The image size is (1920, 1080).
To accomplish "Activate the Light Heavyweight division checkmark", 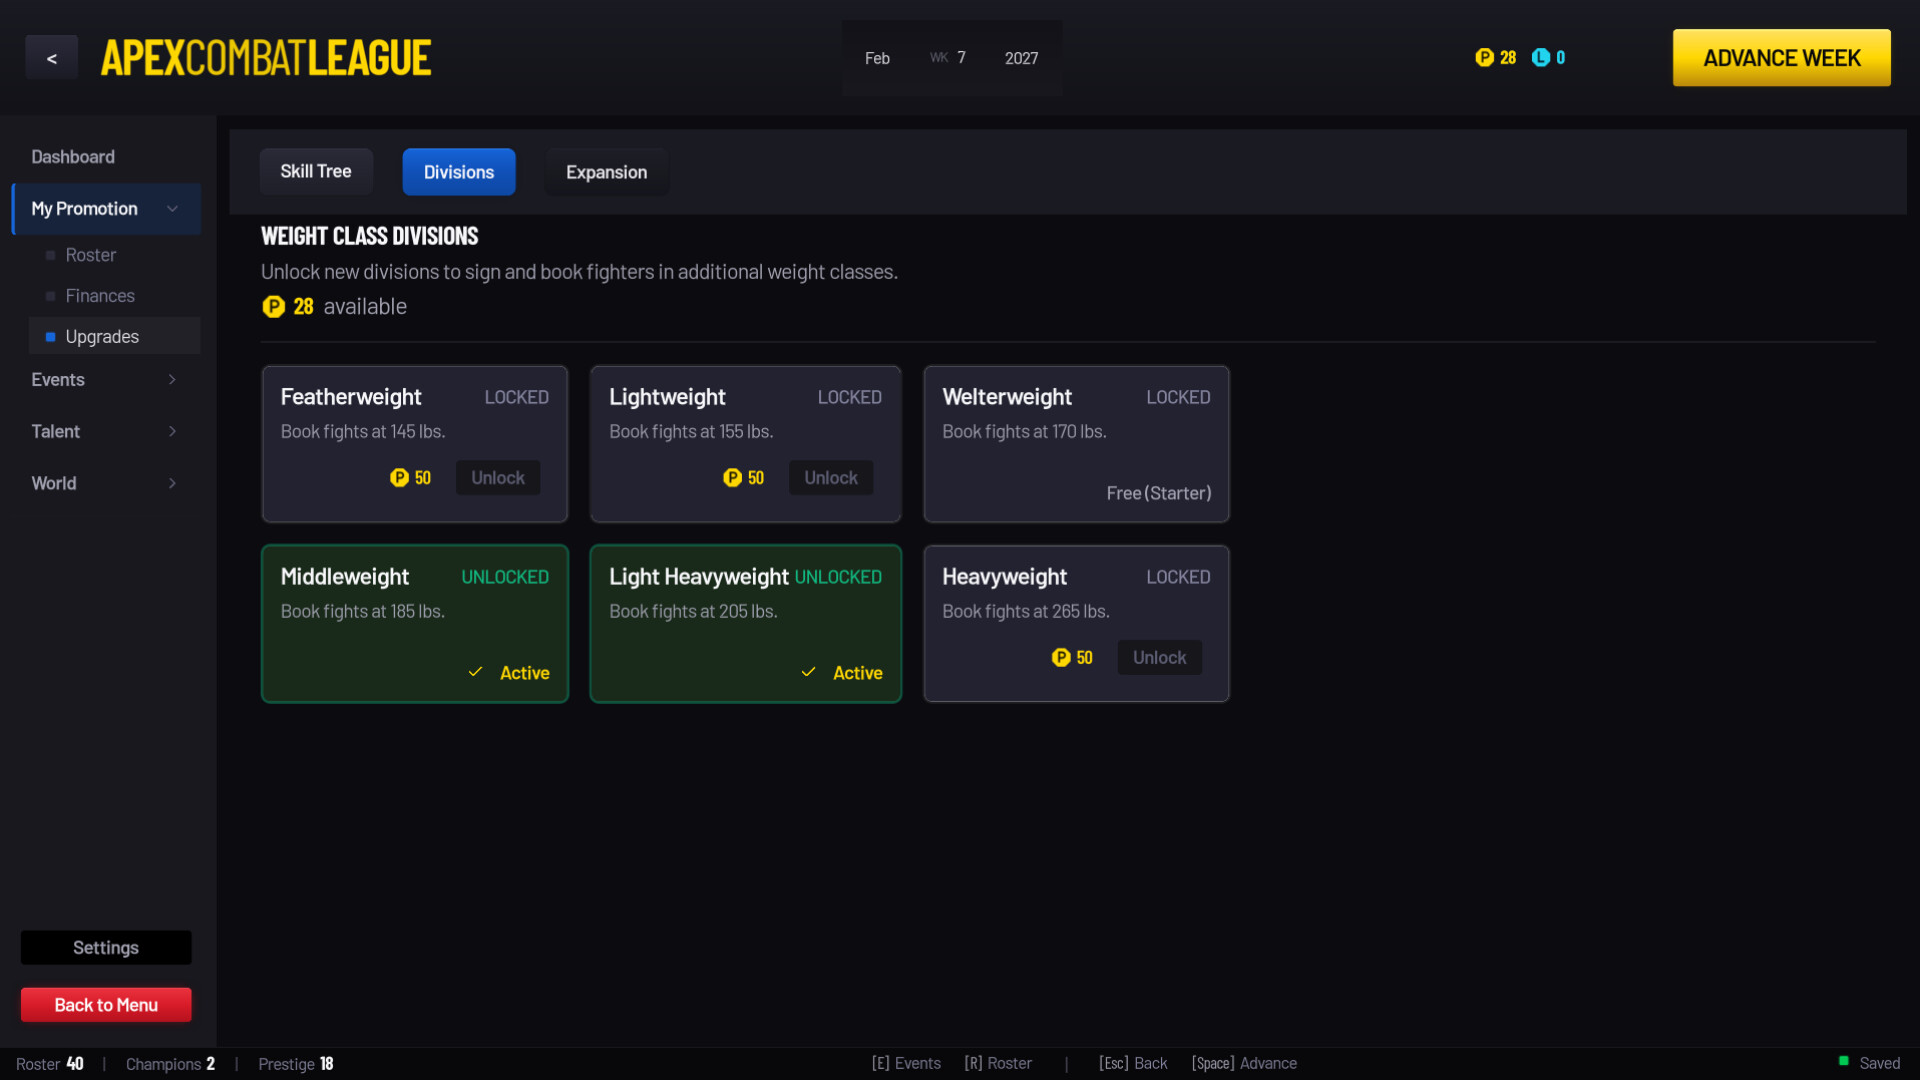I will point(808,672).
